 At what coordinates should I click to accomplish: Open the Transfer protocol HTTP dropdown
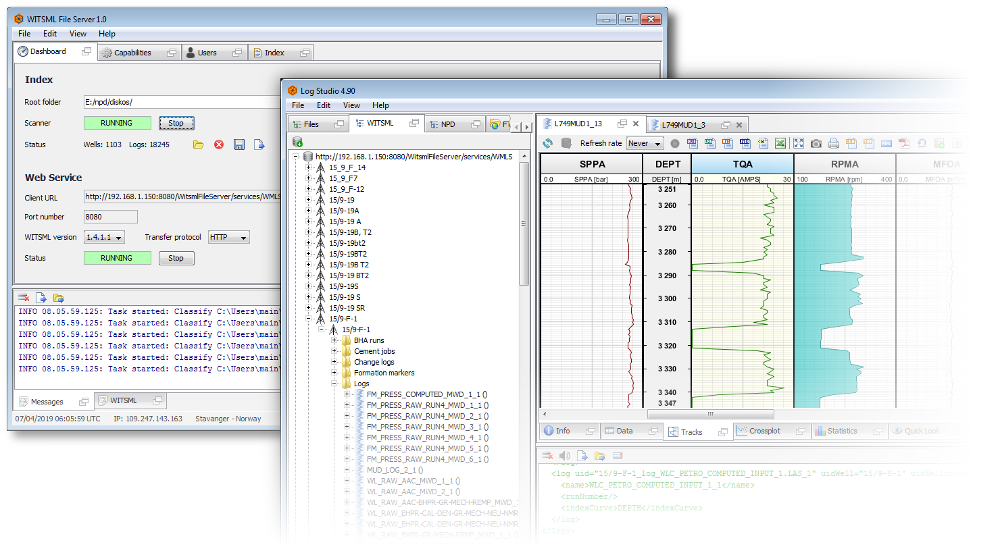tap(228, 237)
